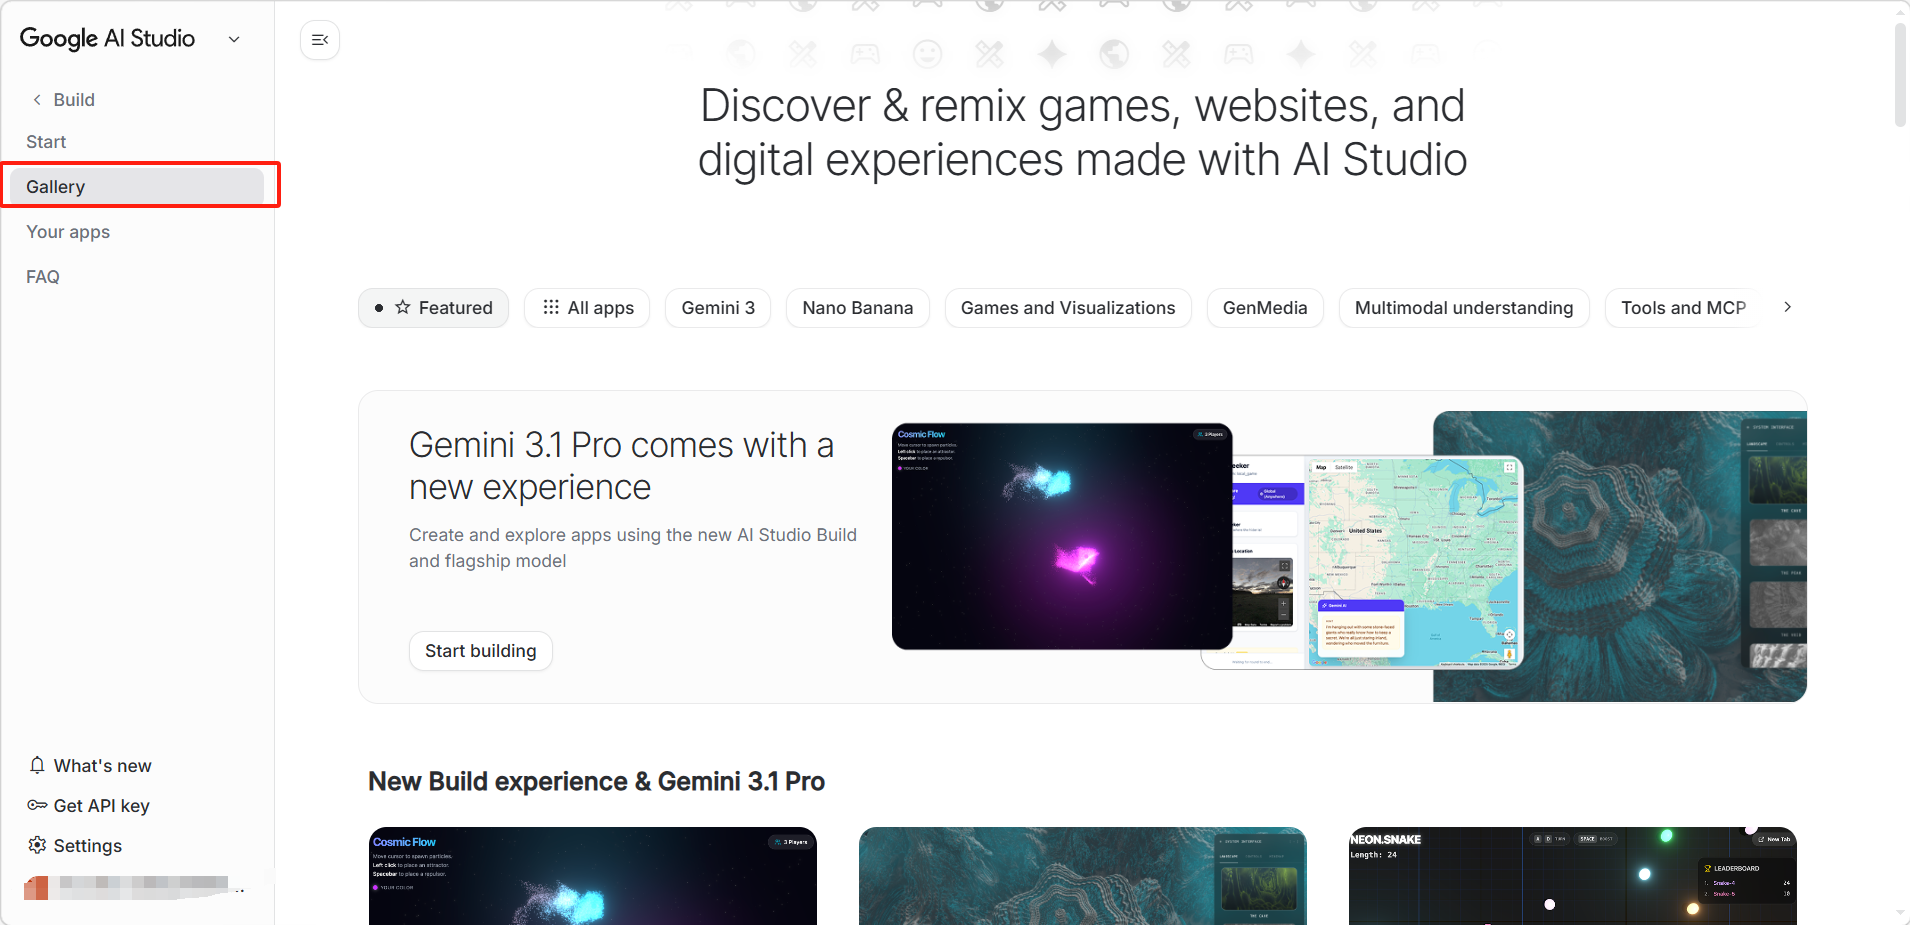Show All apps filter chip

pyautogui.click(x=587, y=308)
